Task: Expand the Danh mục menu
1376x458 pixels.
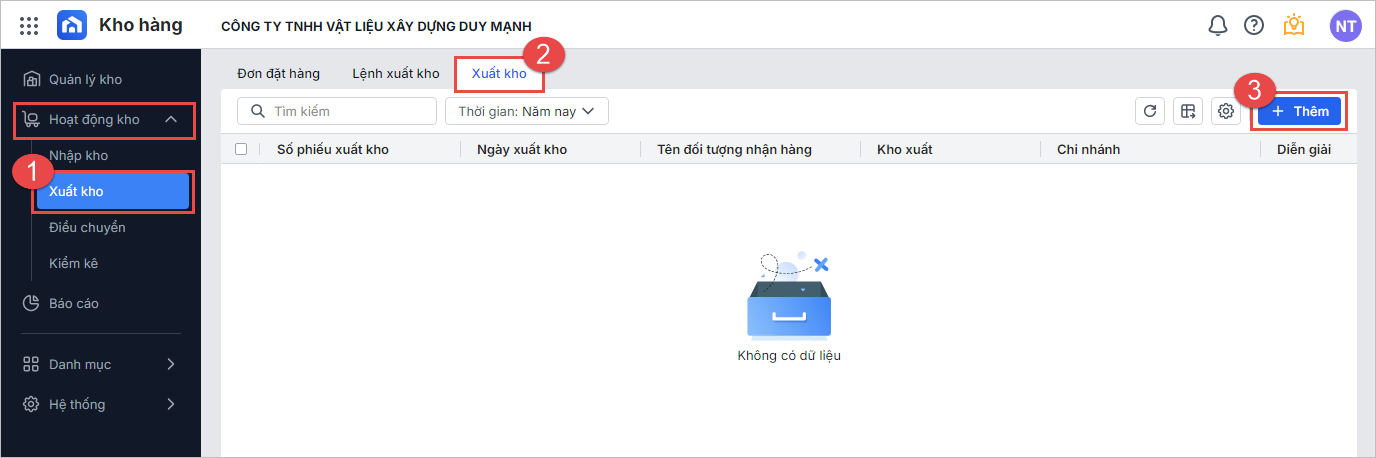Action: click(x=170, y=364)
